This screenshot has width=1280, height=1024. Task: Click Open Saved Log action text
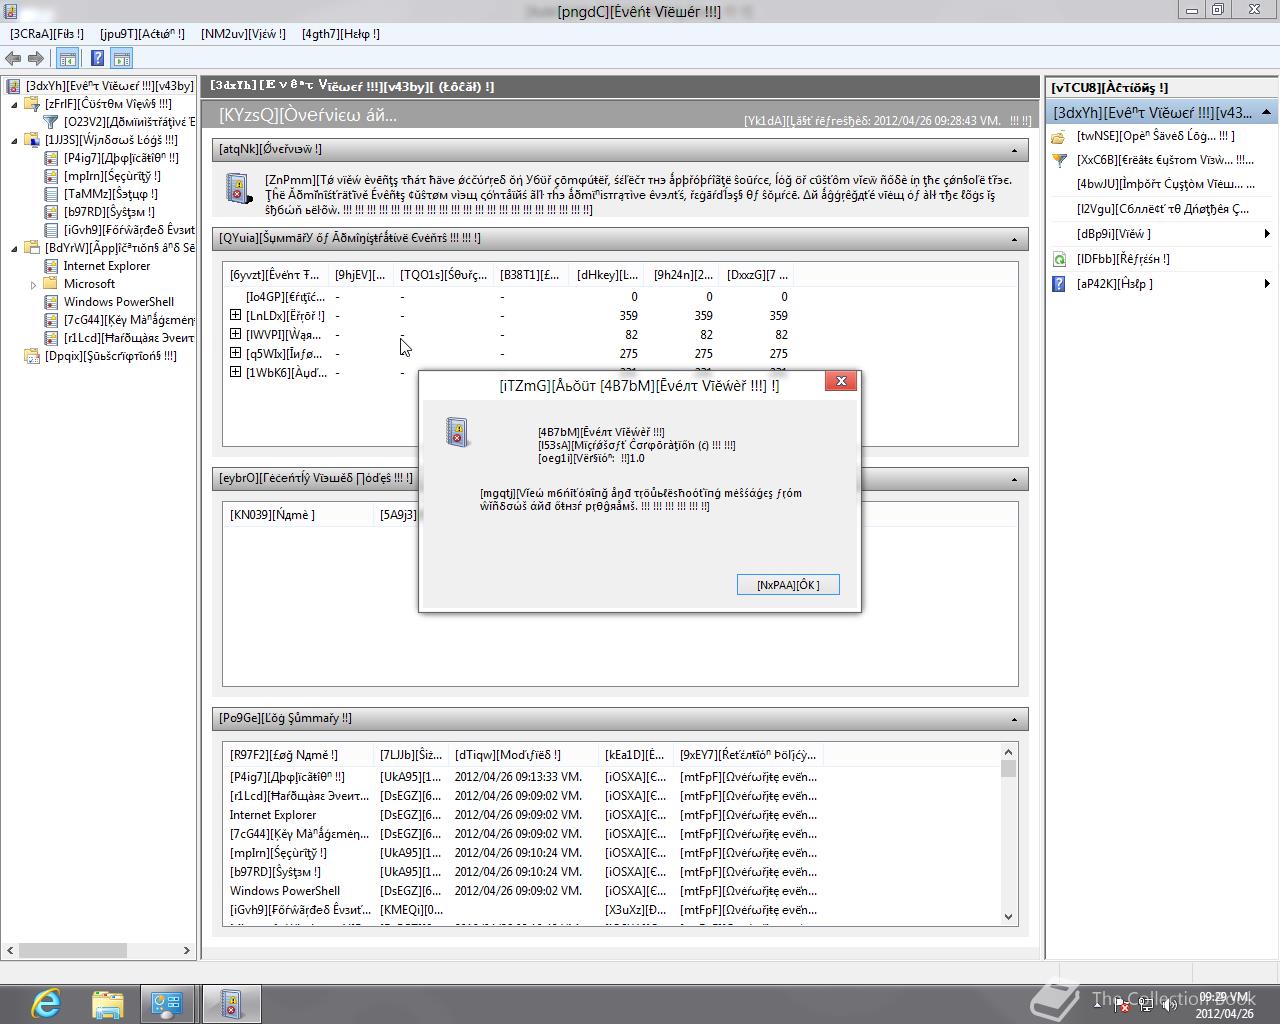pyautogui.click(x=1155, y=136)
